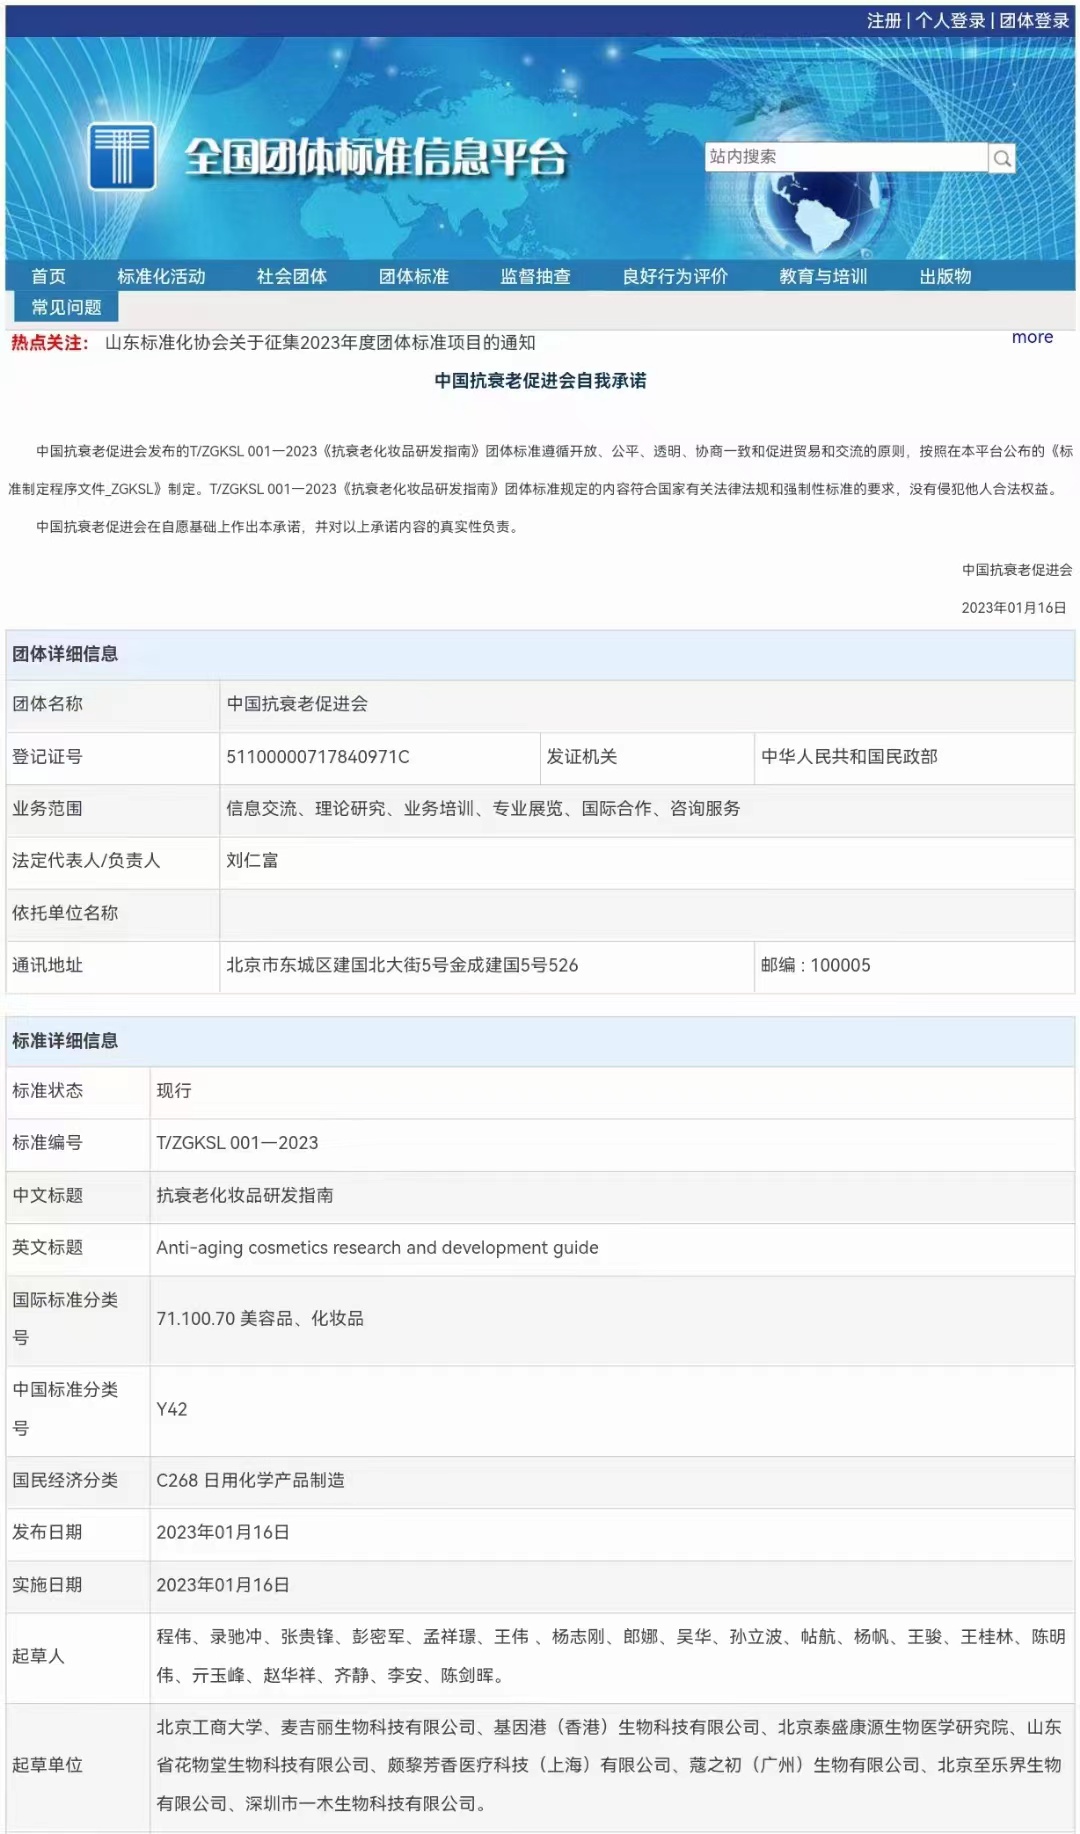Click the site search magnifier icon
The image size is (1080, 1834).
tap(1002, 158)
